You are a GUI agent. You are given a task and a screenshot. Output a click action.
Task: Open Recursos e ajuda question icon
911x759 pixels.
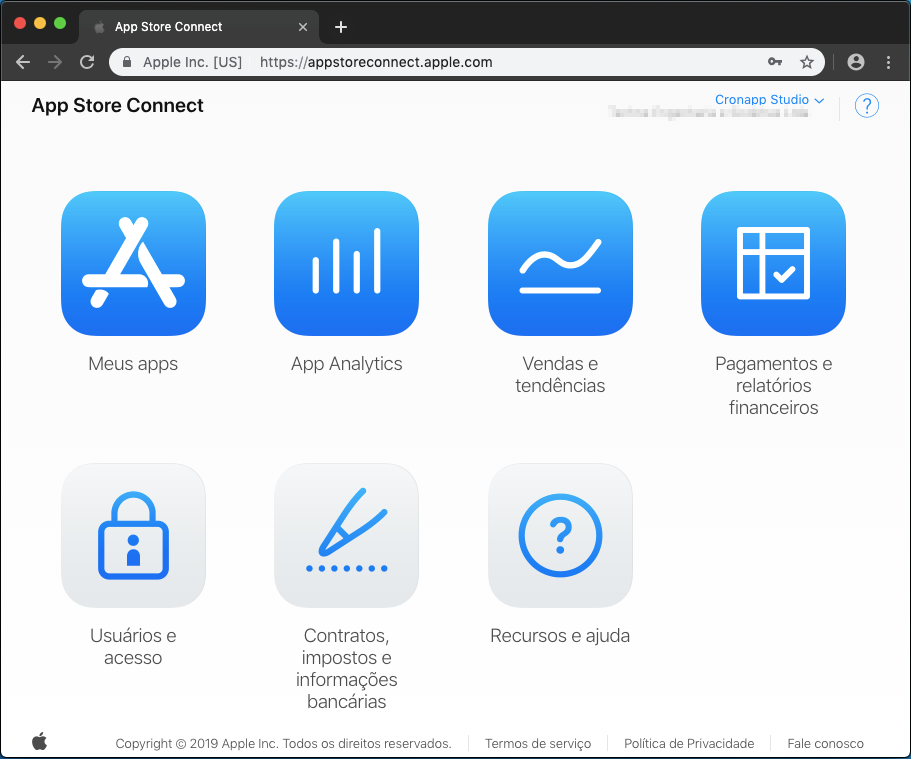(560, 535)
